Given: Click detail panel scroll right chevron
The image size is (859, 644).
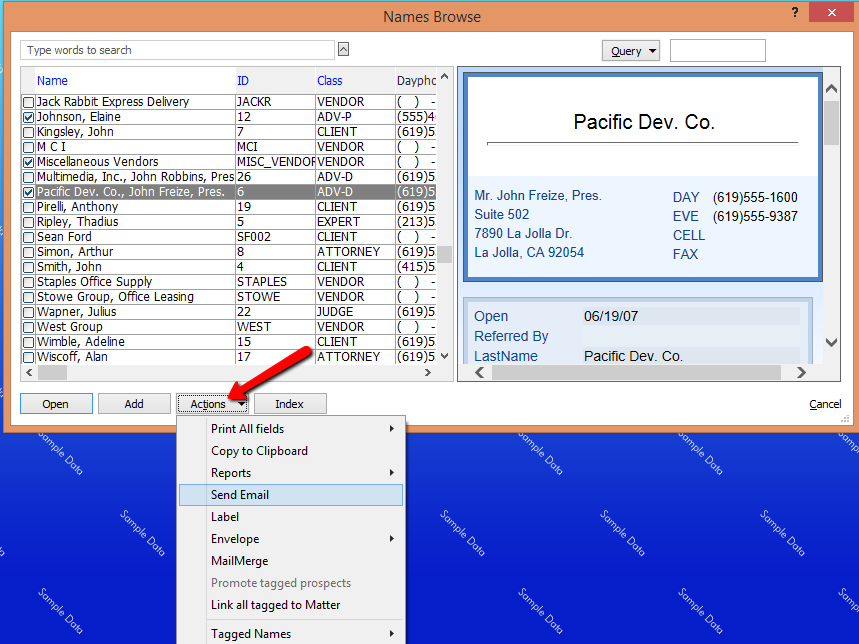Looking at the screenshot, I should click(x=801, y=372).
